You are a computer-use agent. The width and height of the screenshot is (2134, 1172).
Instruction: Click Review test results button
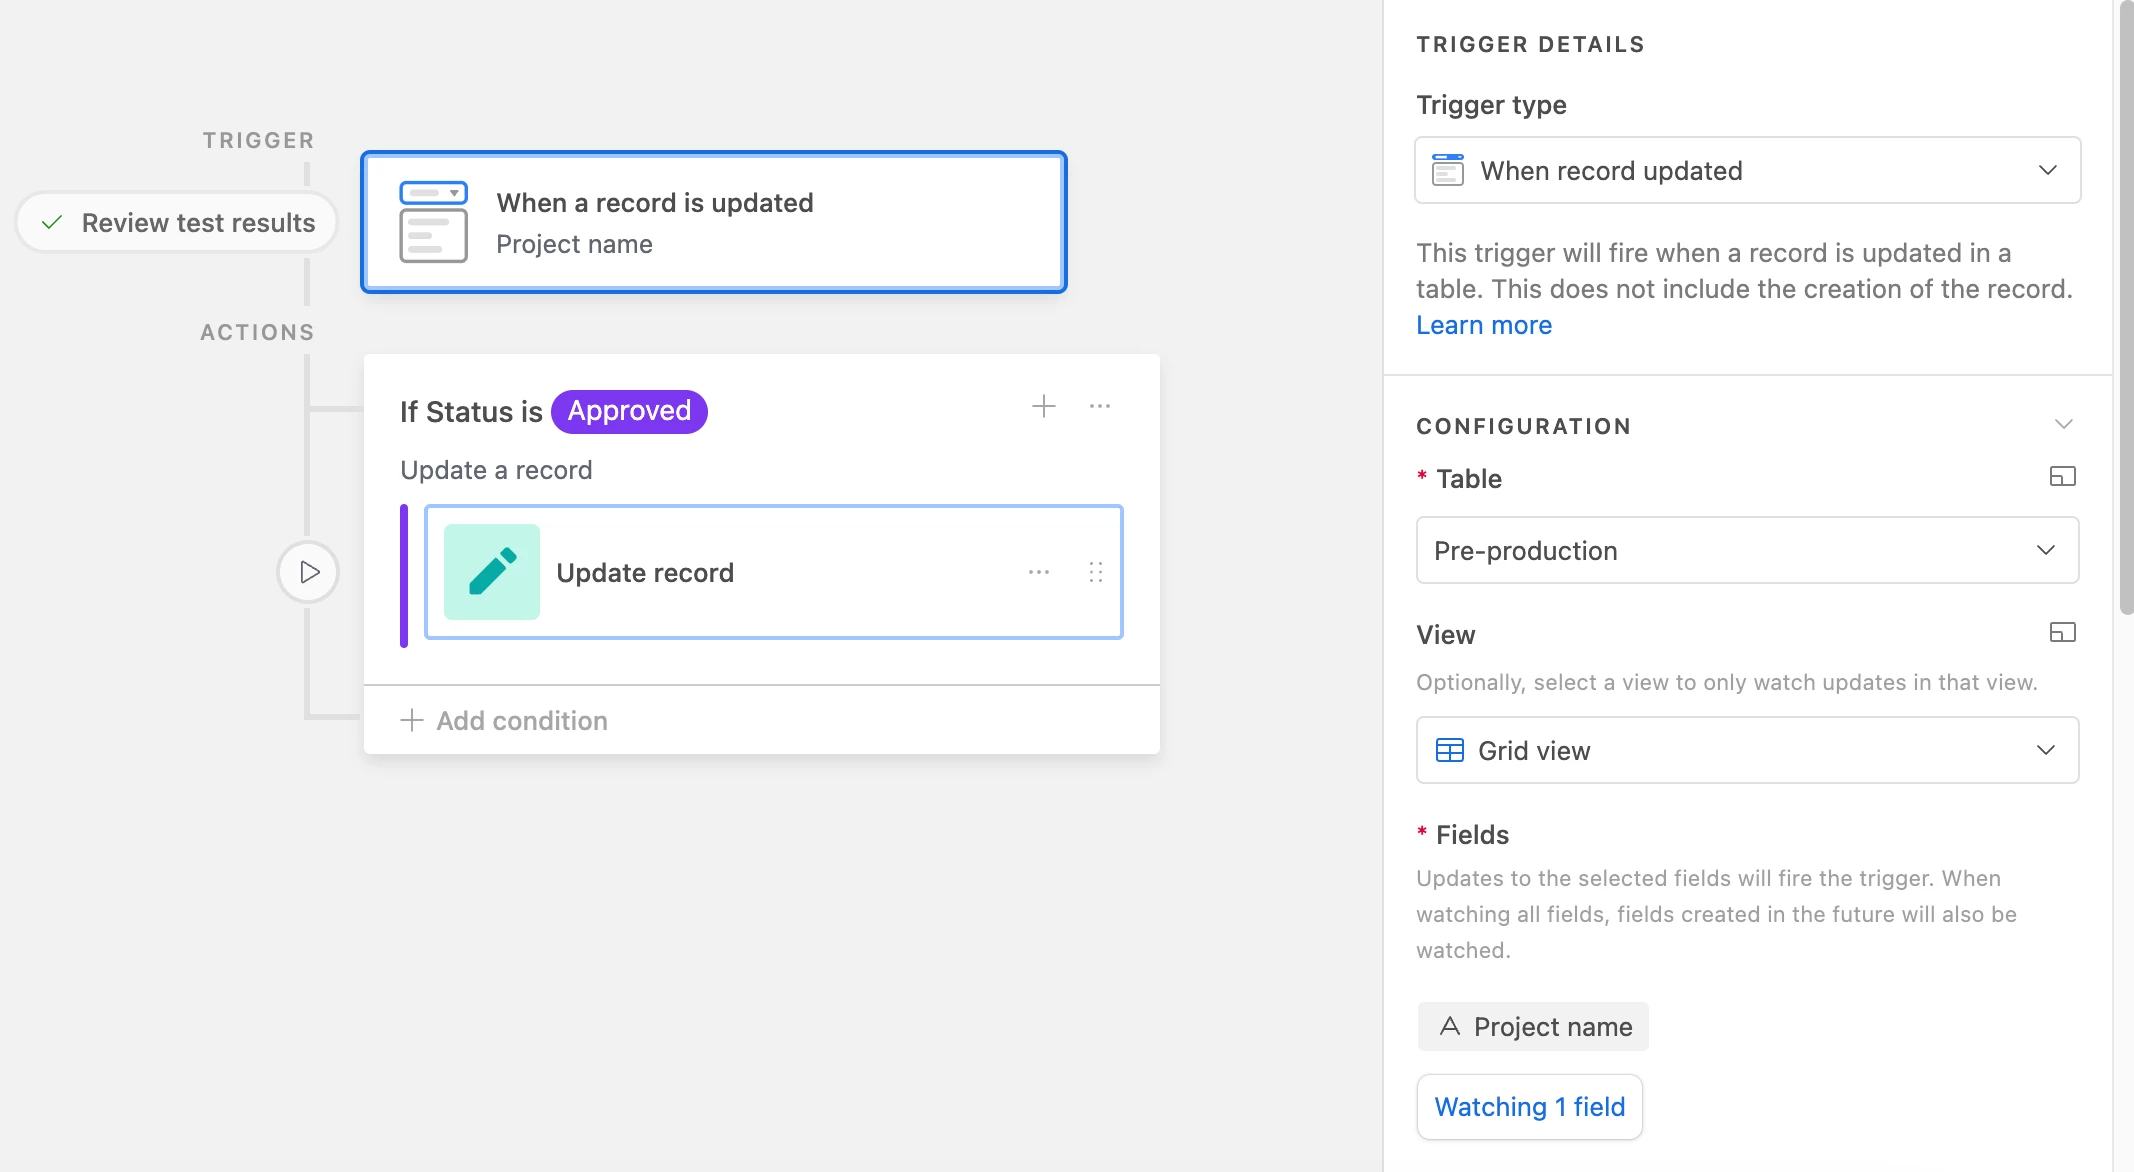[x=177, y=223]
